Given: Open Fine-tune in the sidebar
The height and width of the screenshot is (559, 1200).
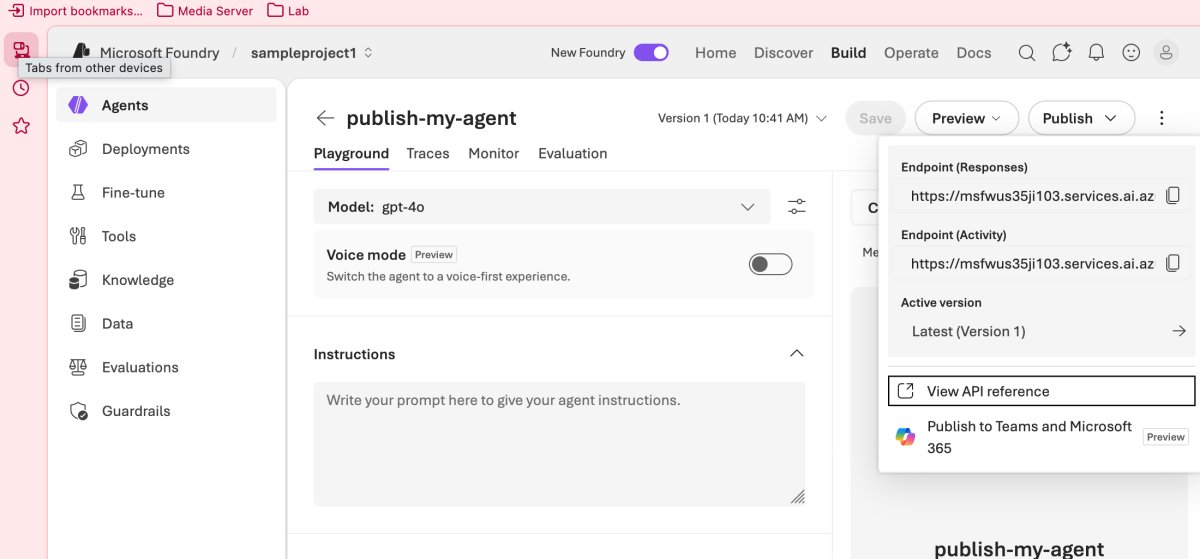Looking at the screenshot, I should tap(165, 192).
